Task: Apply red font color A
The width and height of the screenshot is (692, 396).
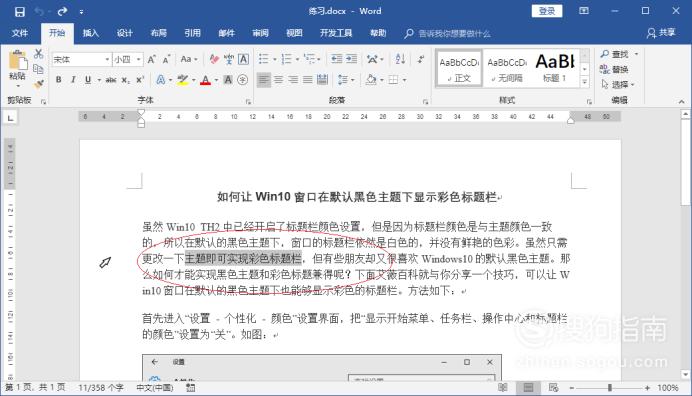Action: pyautogui.click(x=205, y=80)
